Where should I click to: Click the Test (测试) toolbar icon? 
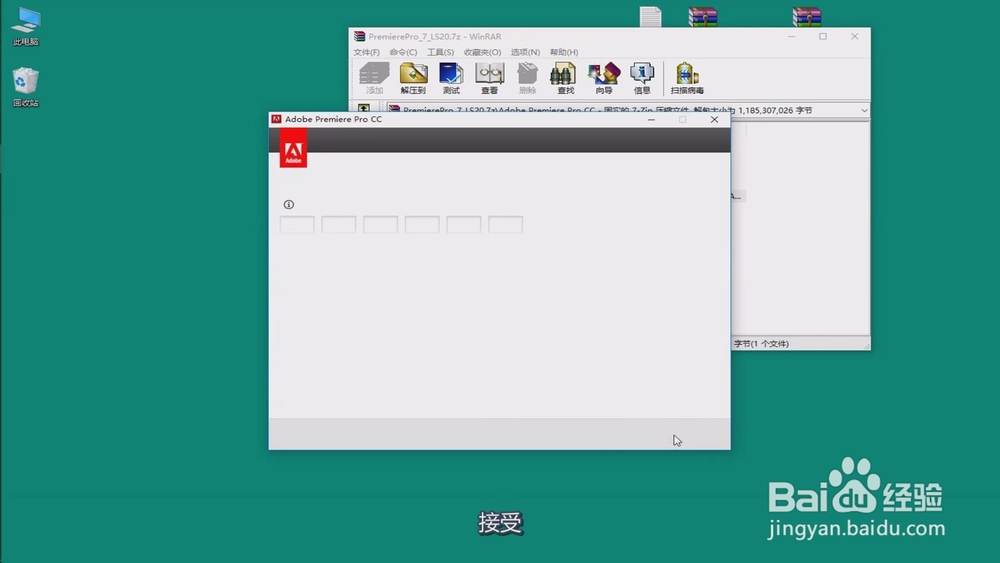coord(451,78)
